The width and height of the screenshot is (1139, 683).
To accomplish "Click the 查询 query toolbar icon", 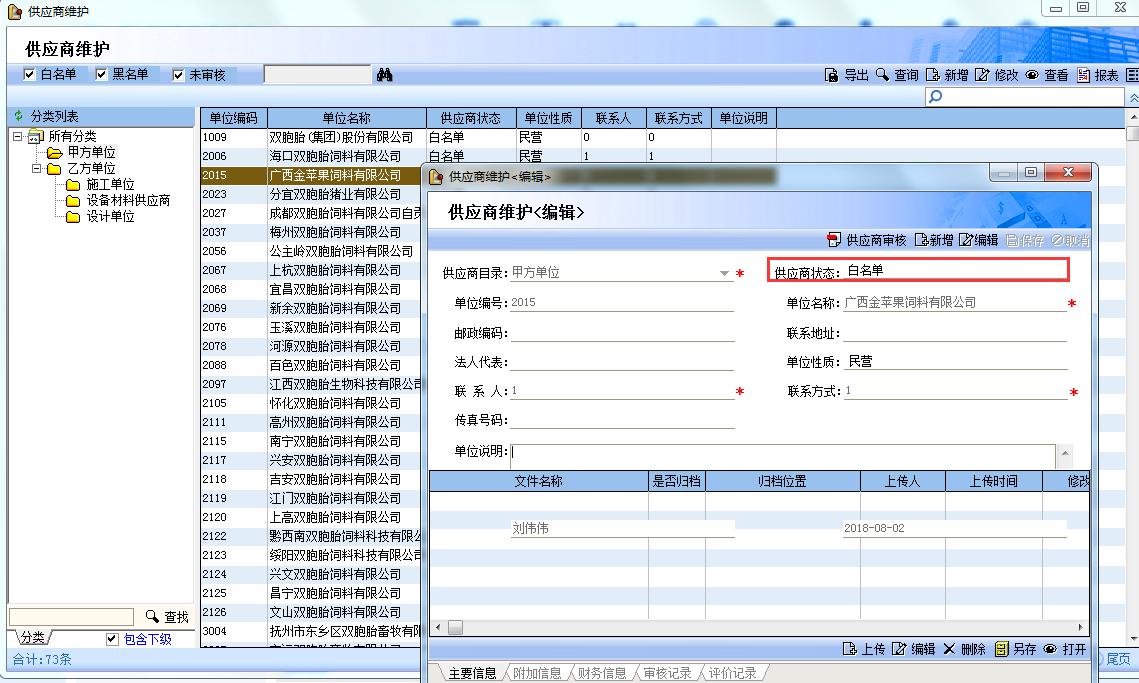I will 882,75.
